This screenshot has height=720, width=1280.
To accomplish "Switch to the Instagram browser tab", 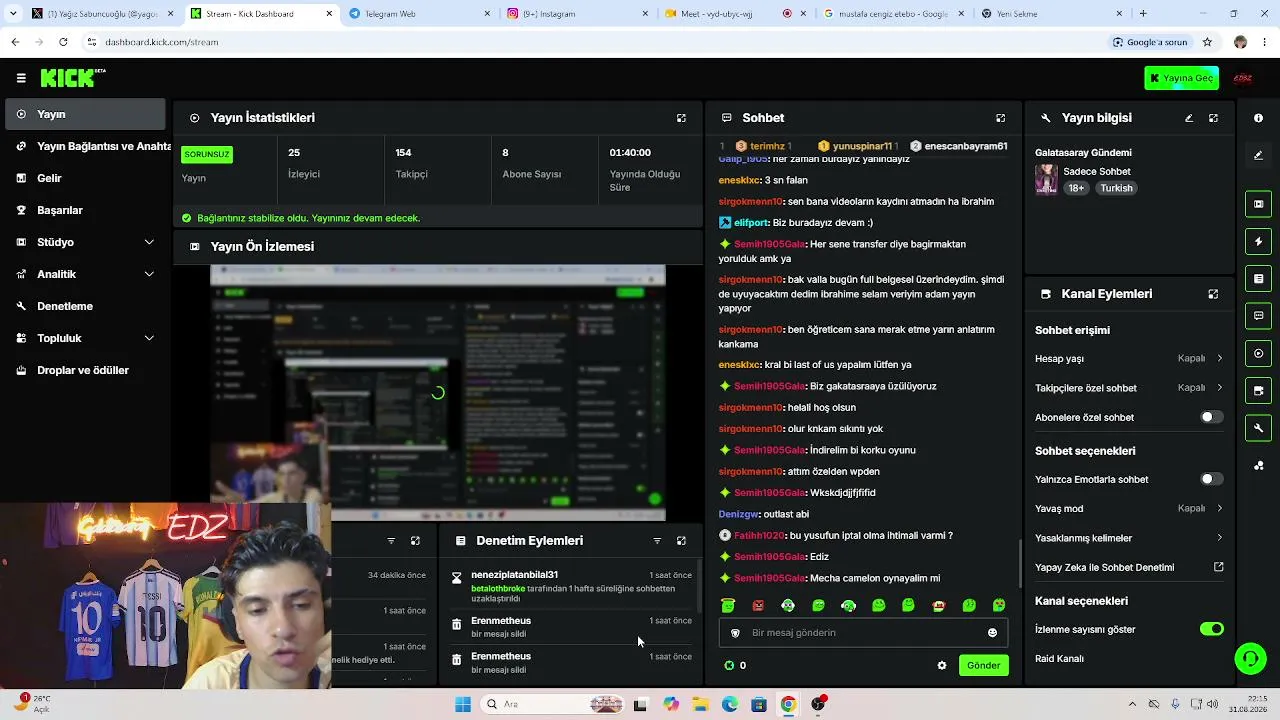I will click(577, 14).
